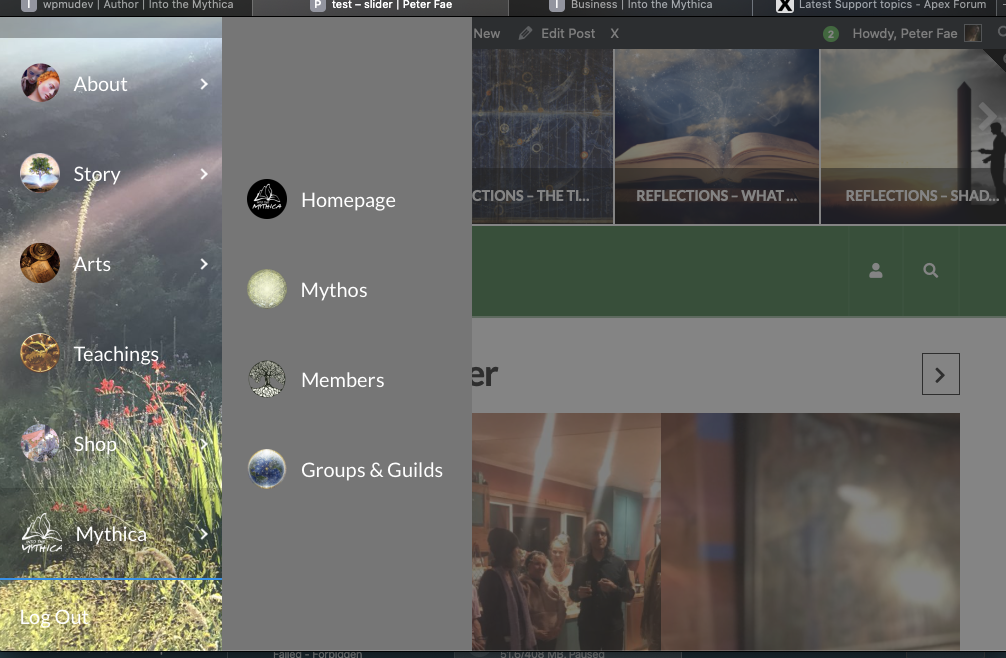Click the Shop round icon
Viewport: 1006px width, 658px height.
[x=40, y=443]
